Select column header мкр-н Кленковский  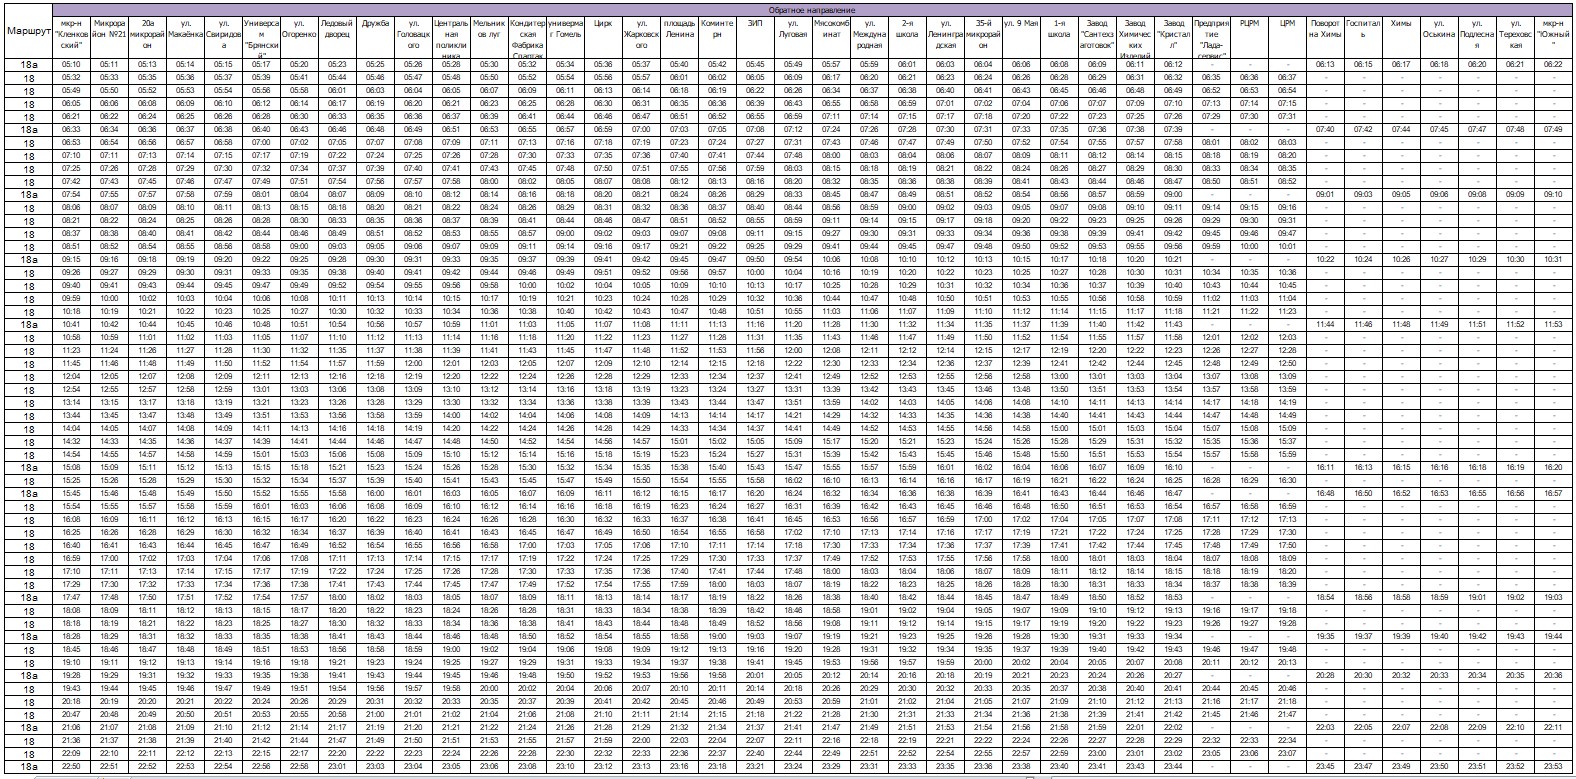[72, 37]
